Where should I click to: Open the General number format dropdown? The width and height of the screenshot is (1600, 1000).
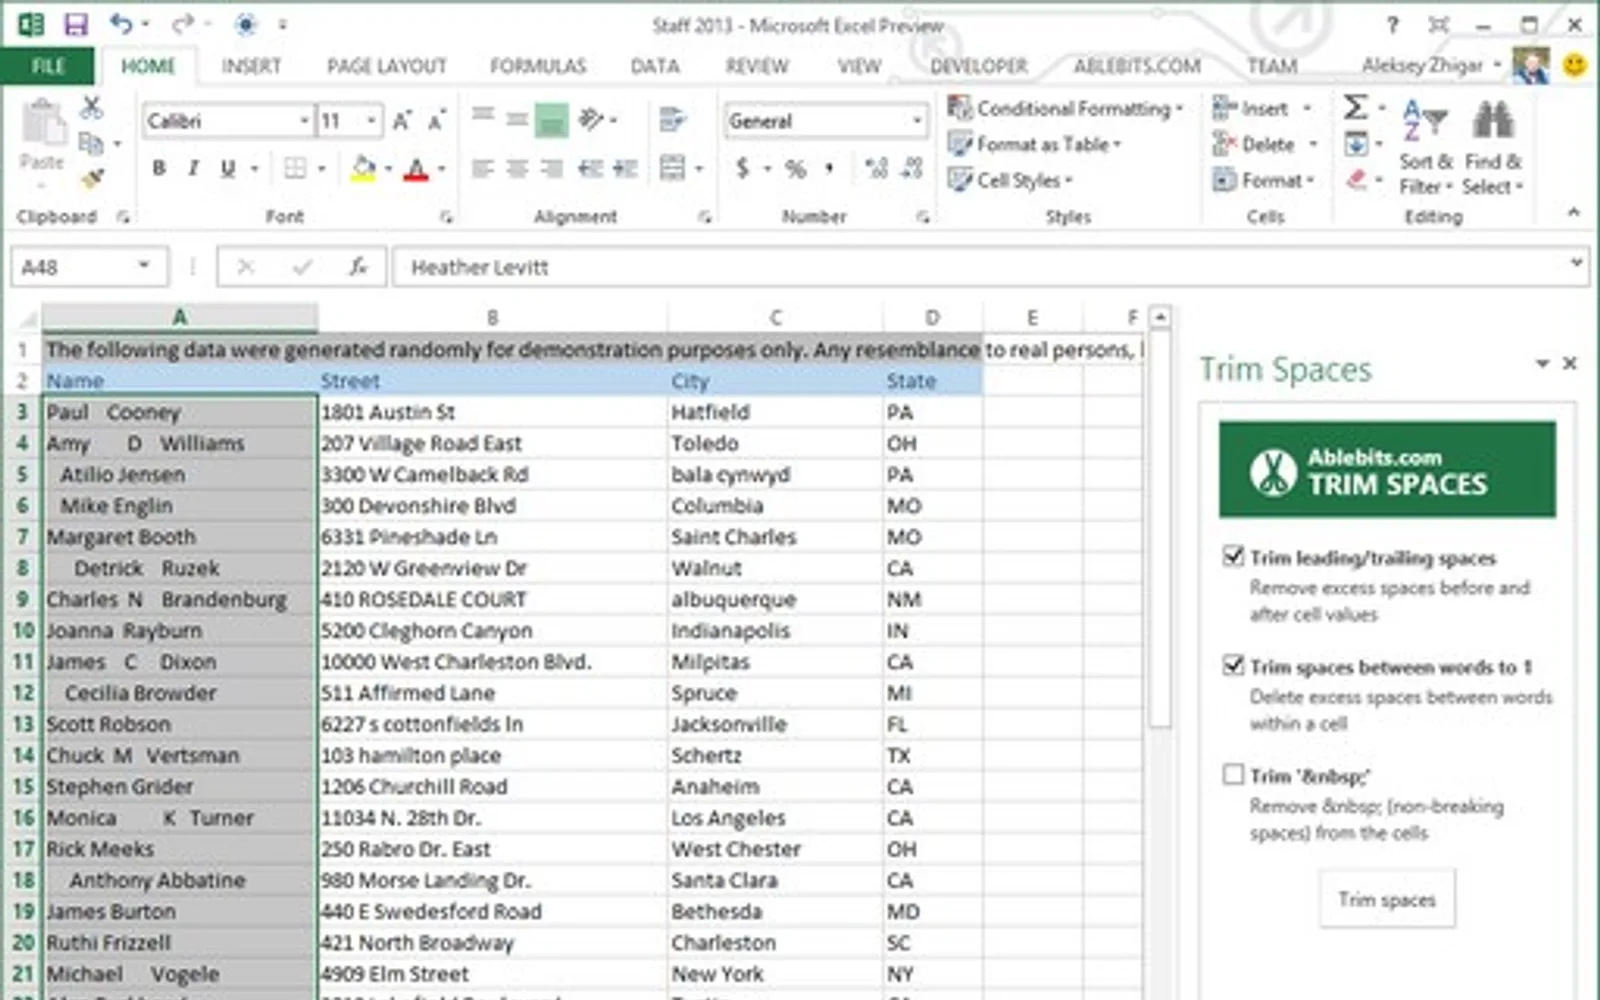[917, 121]
